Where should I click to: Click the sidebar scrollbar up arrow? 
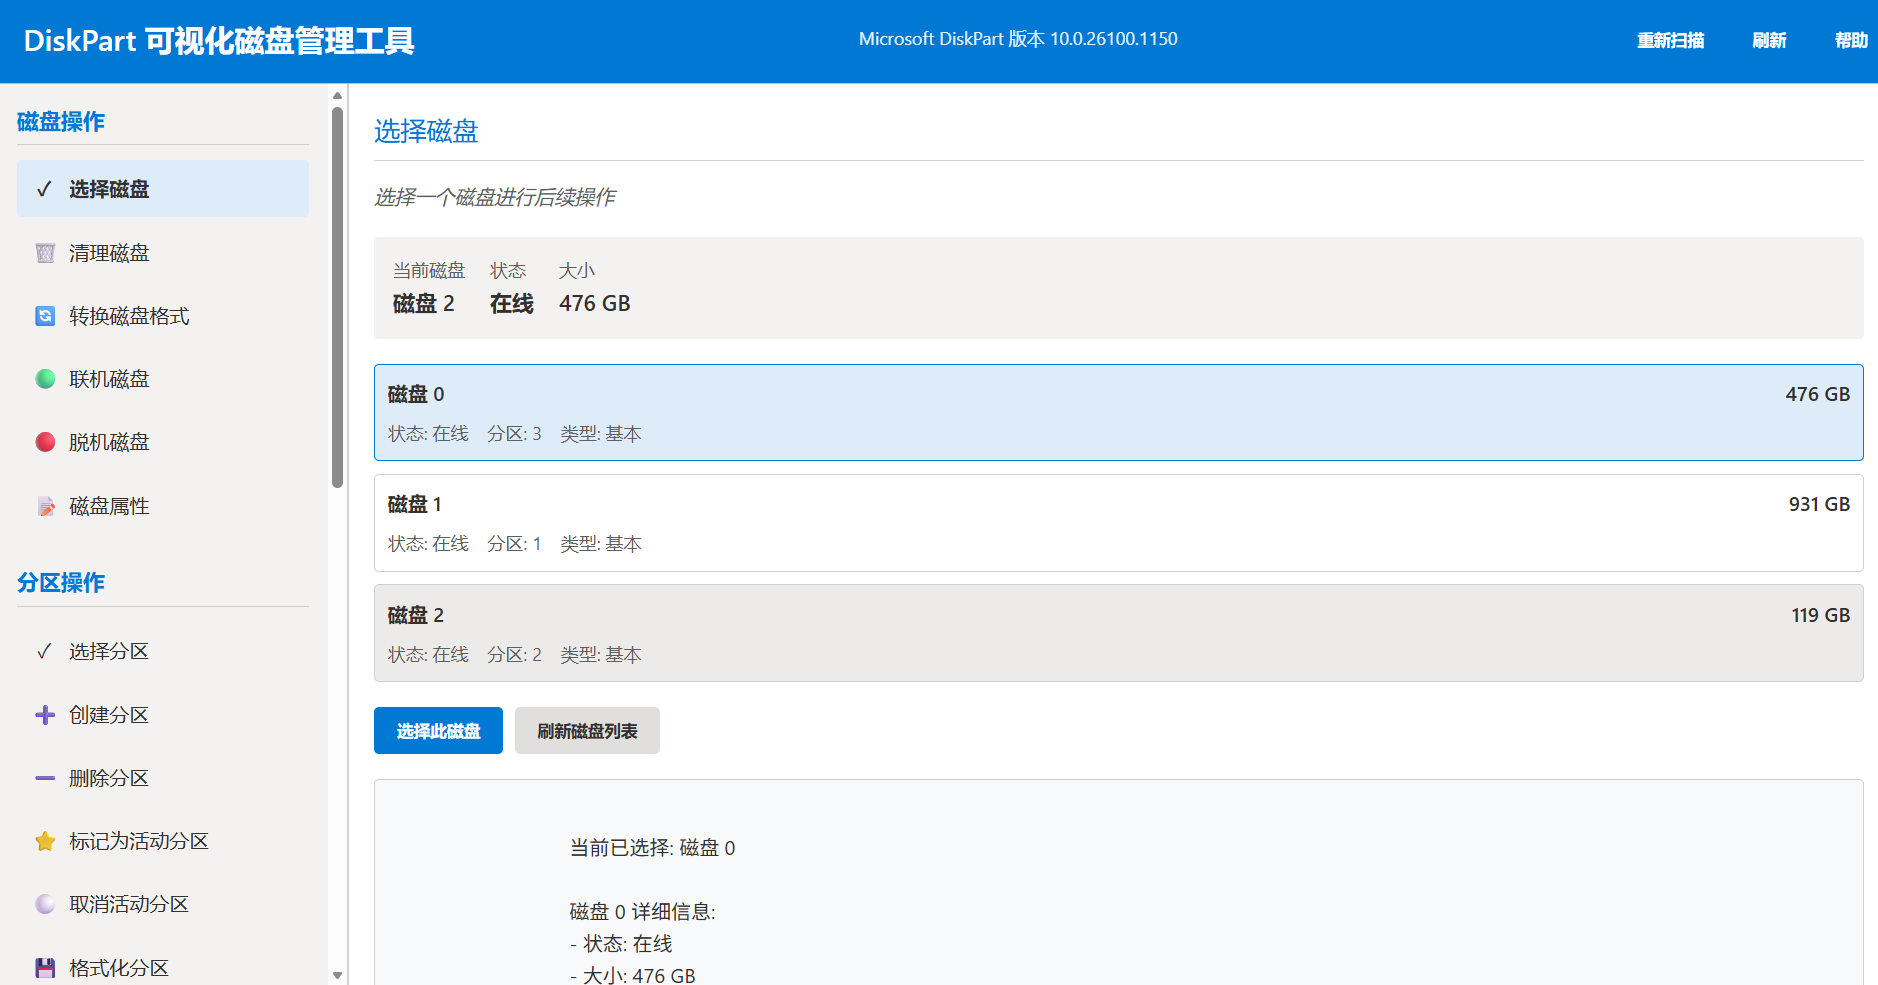click(x=337, y=96)
